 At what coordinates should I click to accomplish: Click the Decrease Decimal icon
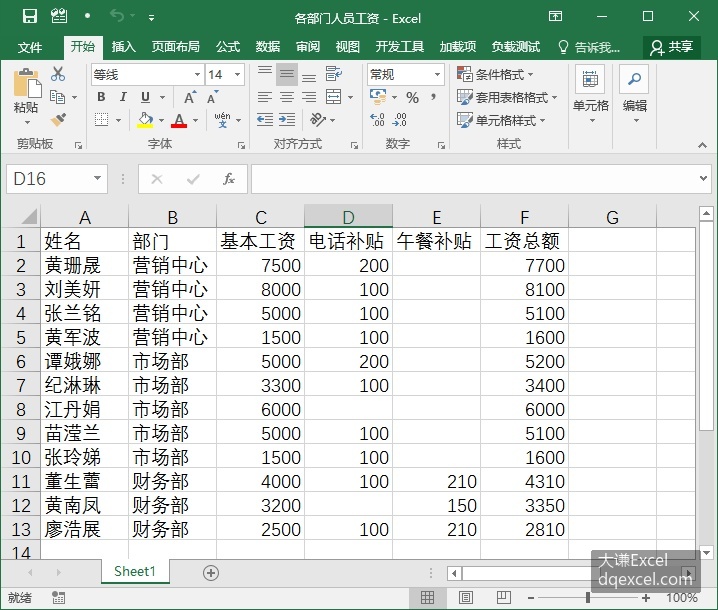[x=399, y=120]
